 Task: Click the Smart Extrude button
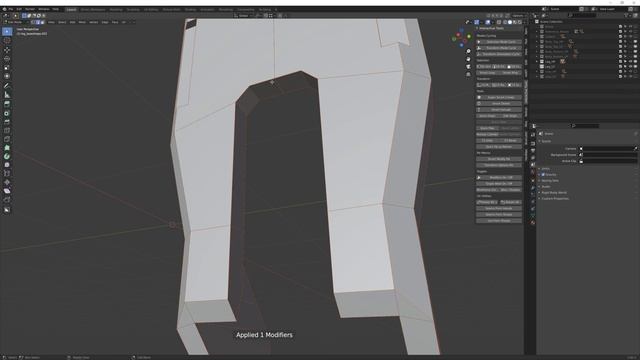pos(499,110)
